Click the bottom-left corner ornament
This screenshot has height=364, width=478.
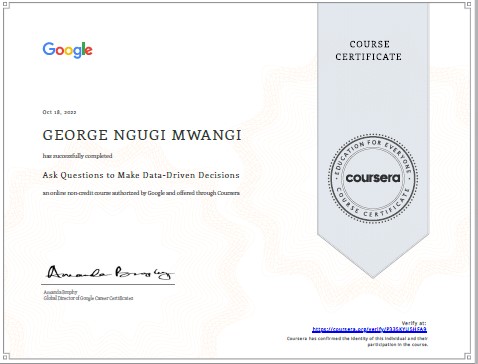[5, 358]
